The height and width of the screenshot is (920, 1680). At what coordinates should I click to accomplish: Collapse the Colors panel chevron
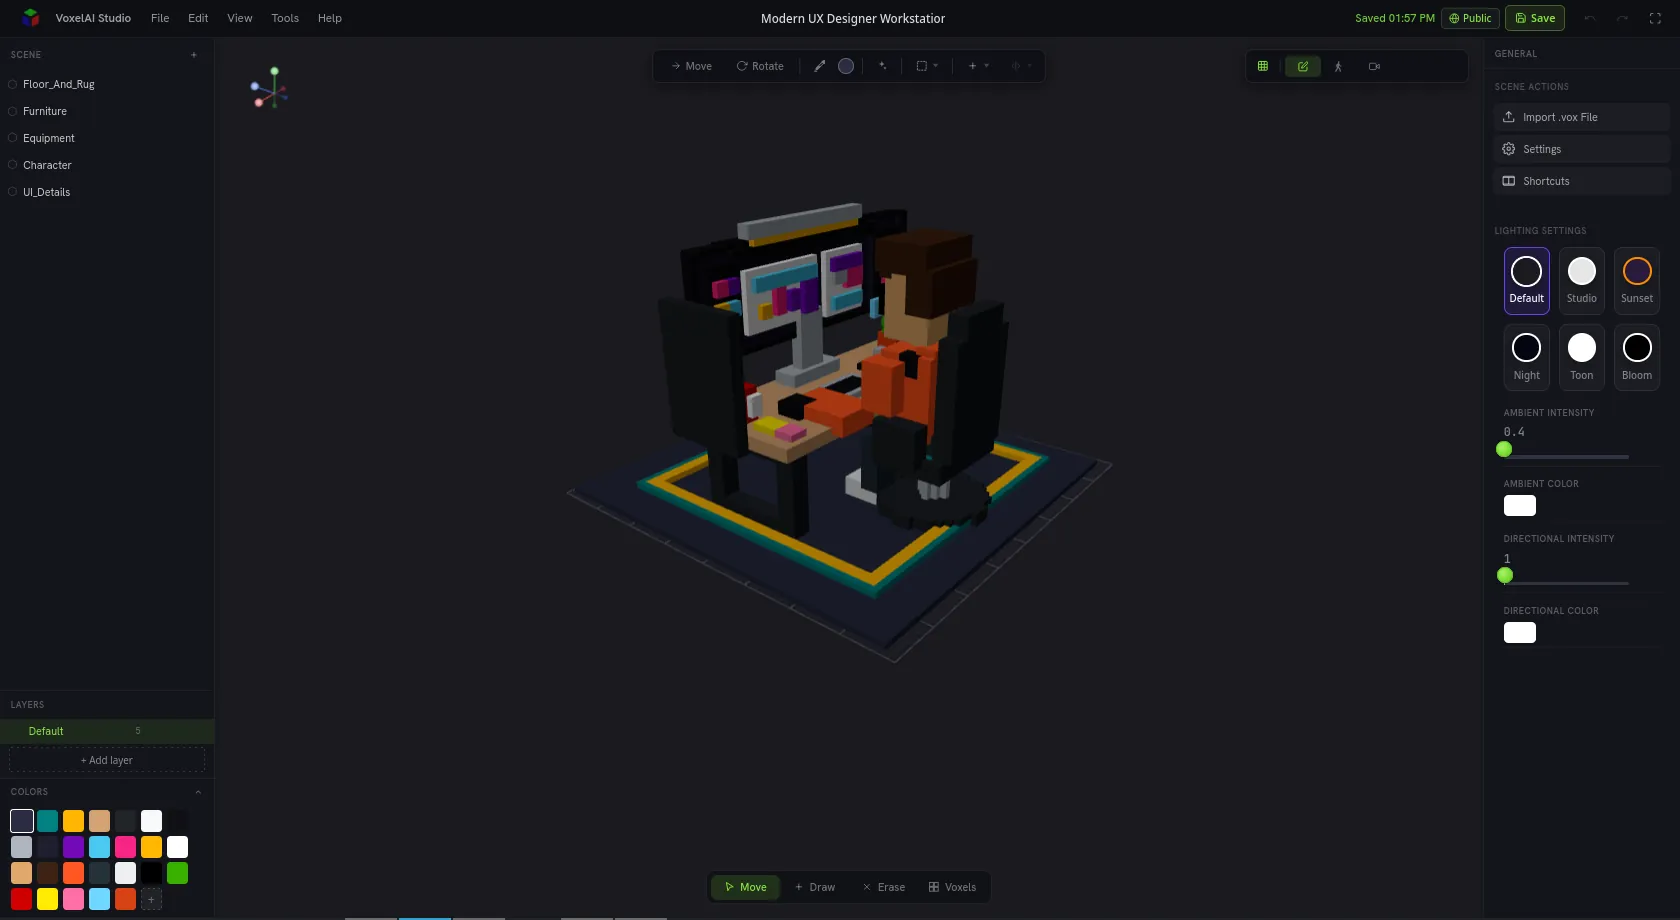coord(198,792)
